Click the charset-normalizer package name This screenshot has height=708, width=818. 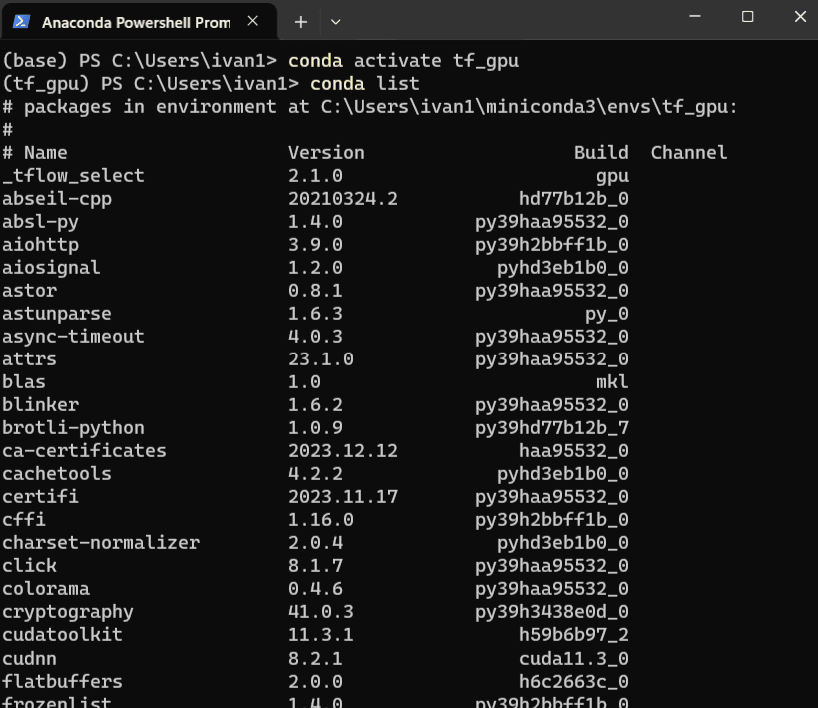point(101,543)
